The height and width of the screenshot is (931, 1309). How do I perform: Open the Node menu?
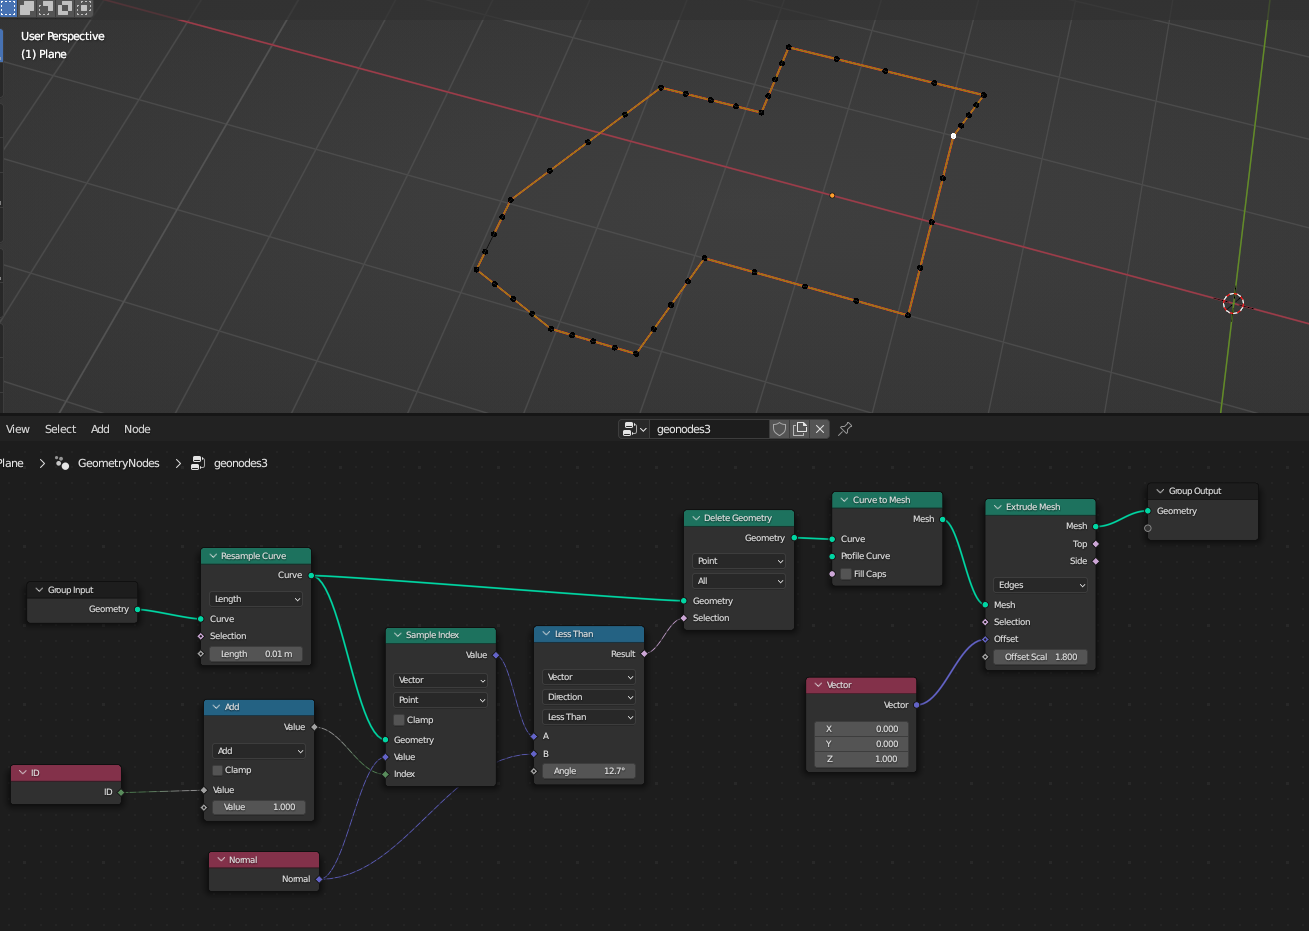(137, 429)
